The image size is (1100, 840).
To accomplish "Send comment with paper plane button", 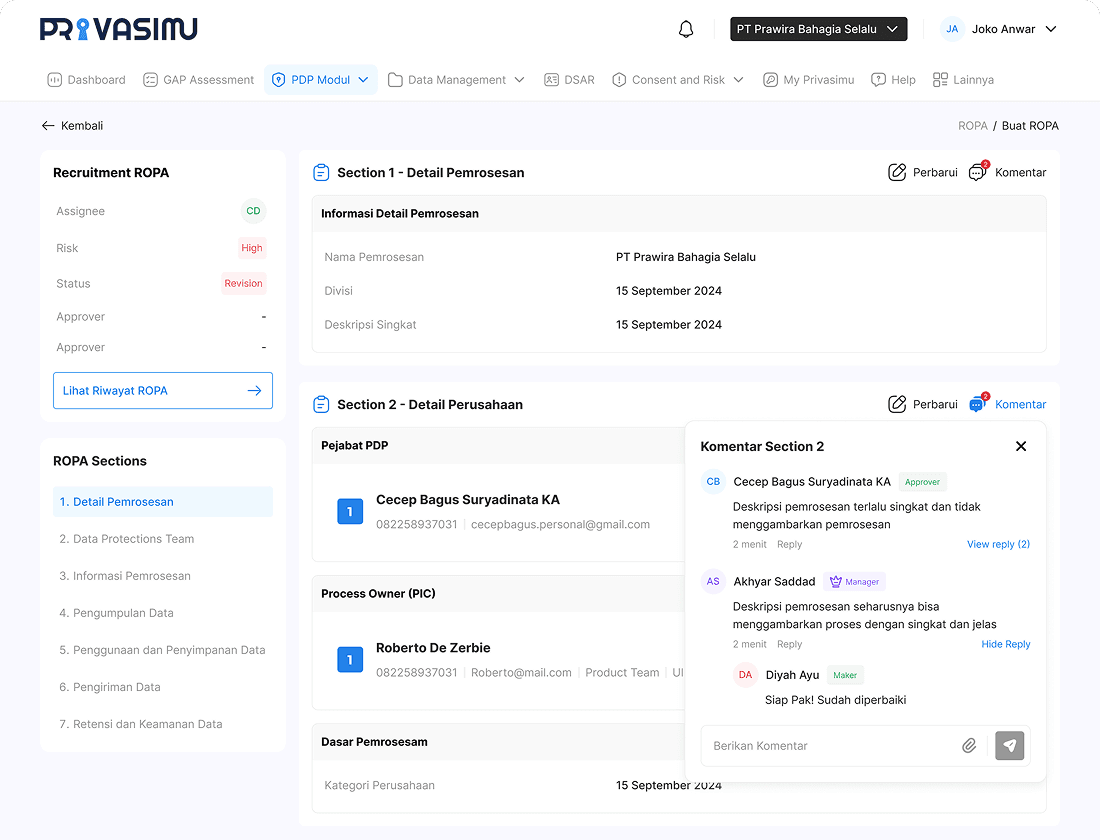I will (x=1009, y=746).
